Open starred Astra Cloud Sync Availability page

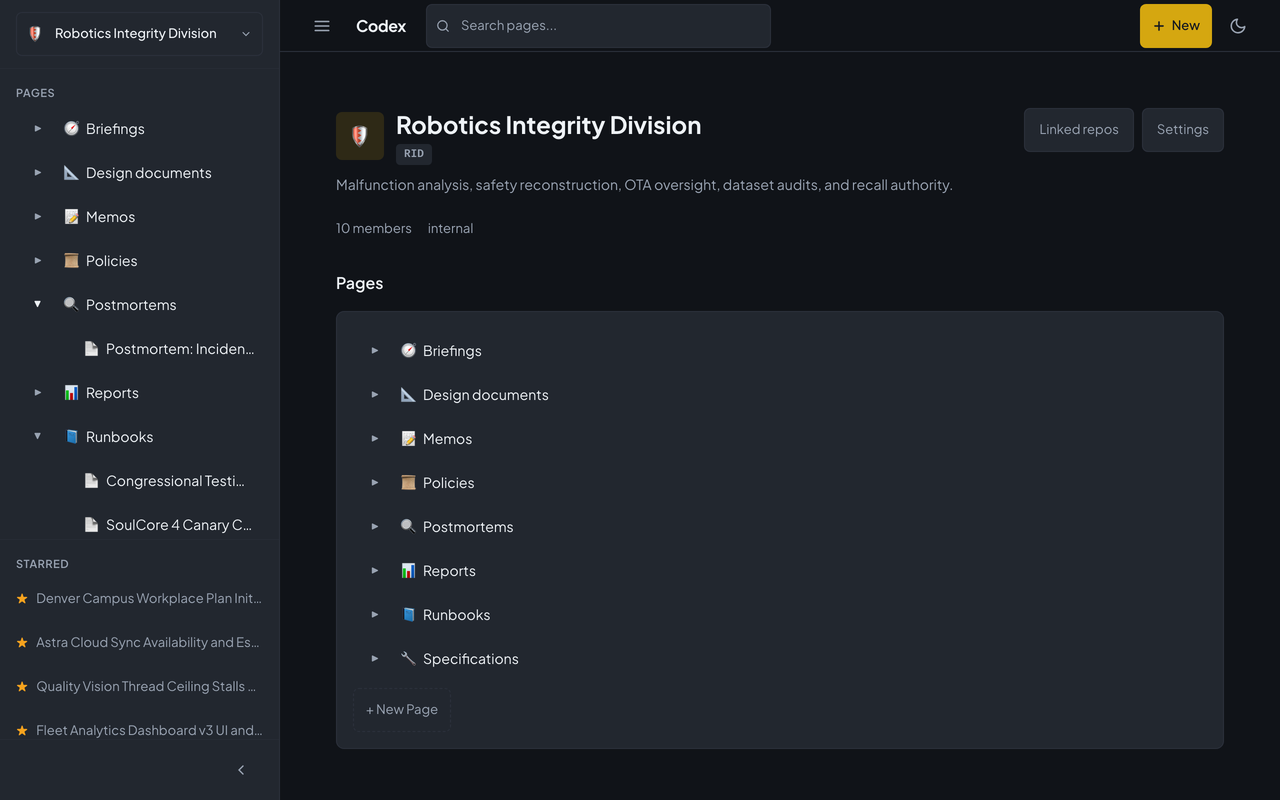148,642
